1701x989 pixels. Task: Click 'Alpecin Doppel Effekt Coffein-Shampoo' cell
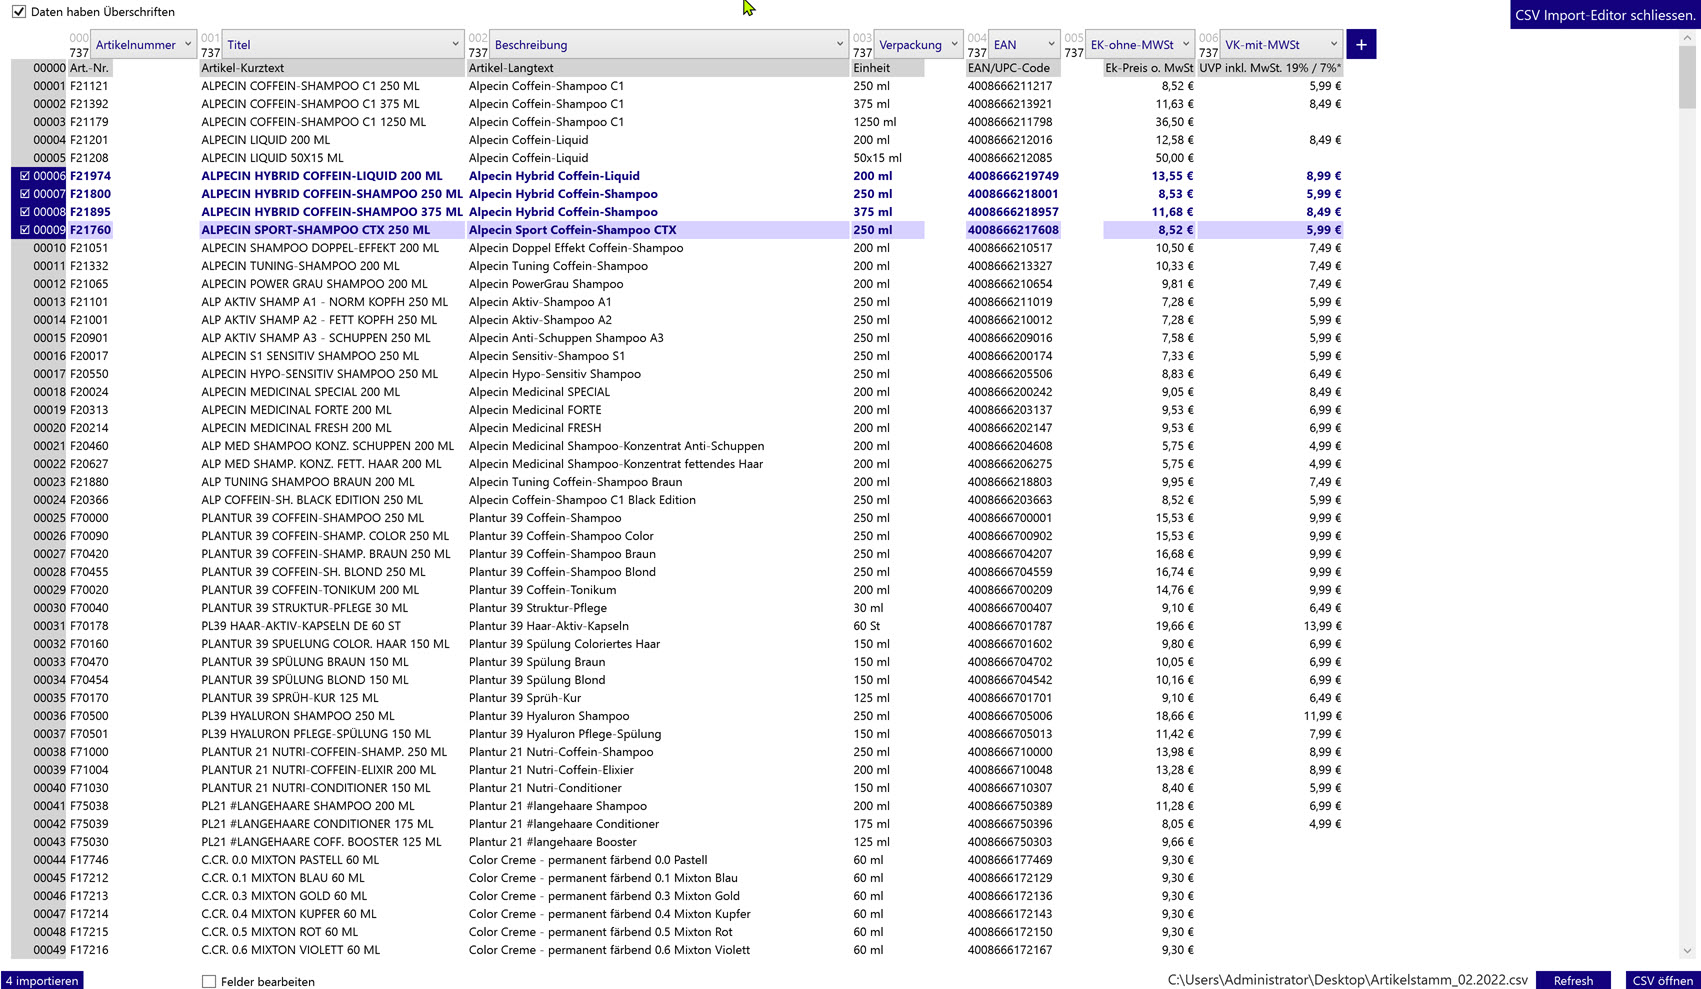(x=576, y=248)
